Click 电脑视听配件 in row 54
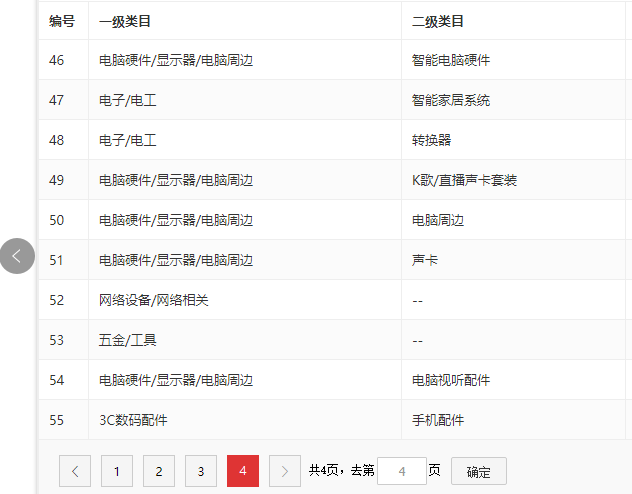 click(x=451, y=380)
